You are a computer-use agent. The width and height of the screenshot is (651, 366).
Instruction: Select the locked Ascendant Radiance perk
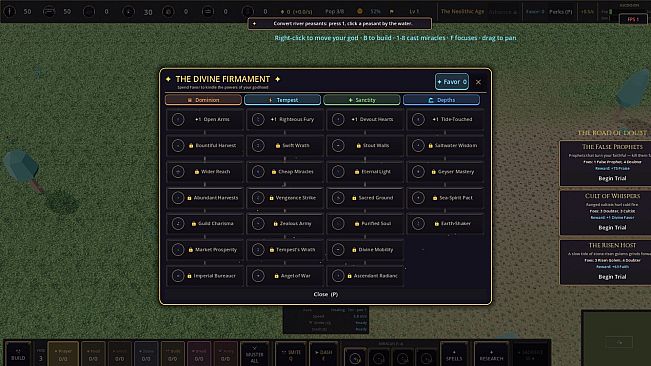pyautogui.click(x=365, y=276)
